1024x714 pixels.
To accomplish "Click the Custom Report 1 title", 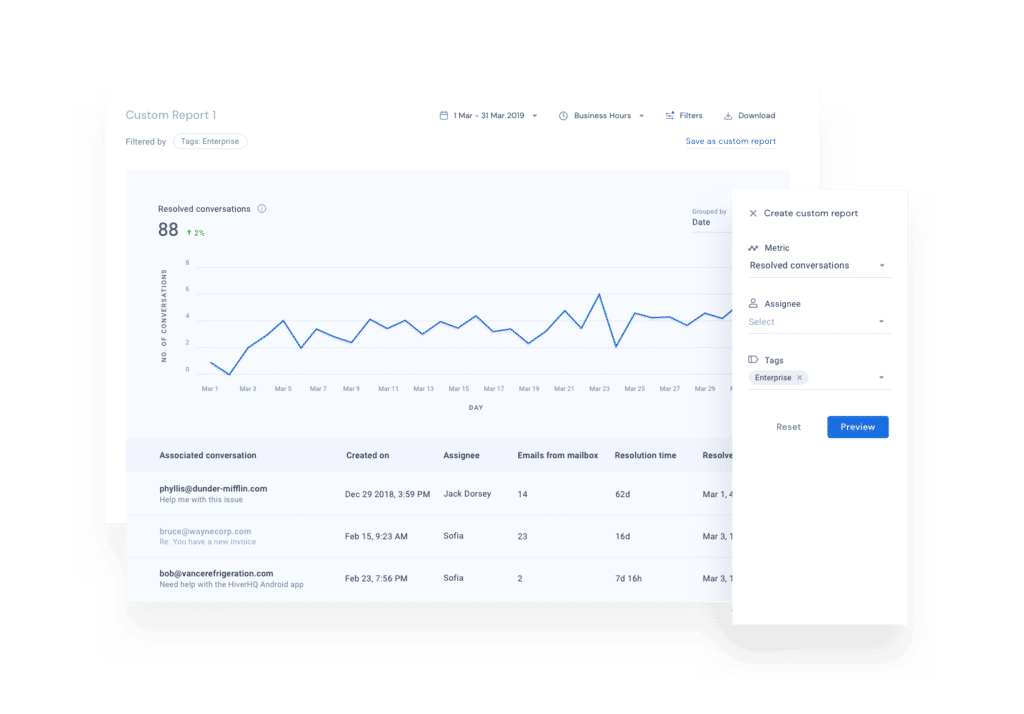I will pyautogui.click(x=170, y=115).
